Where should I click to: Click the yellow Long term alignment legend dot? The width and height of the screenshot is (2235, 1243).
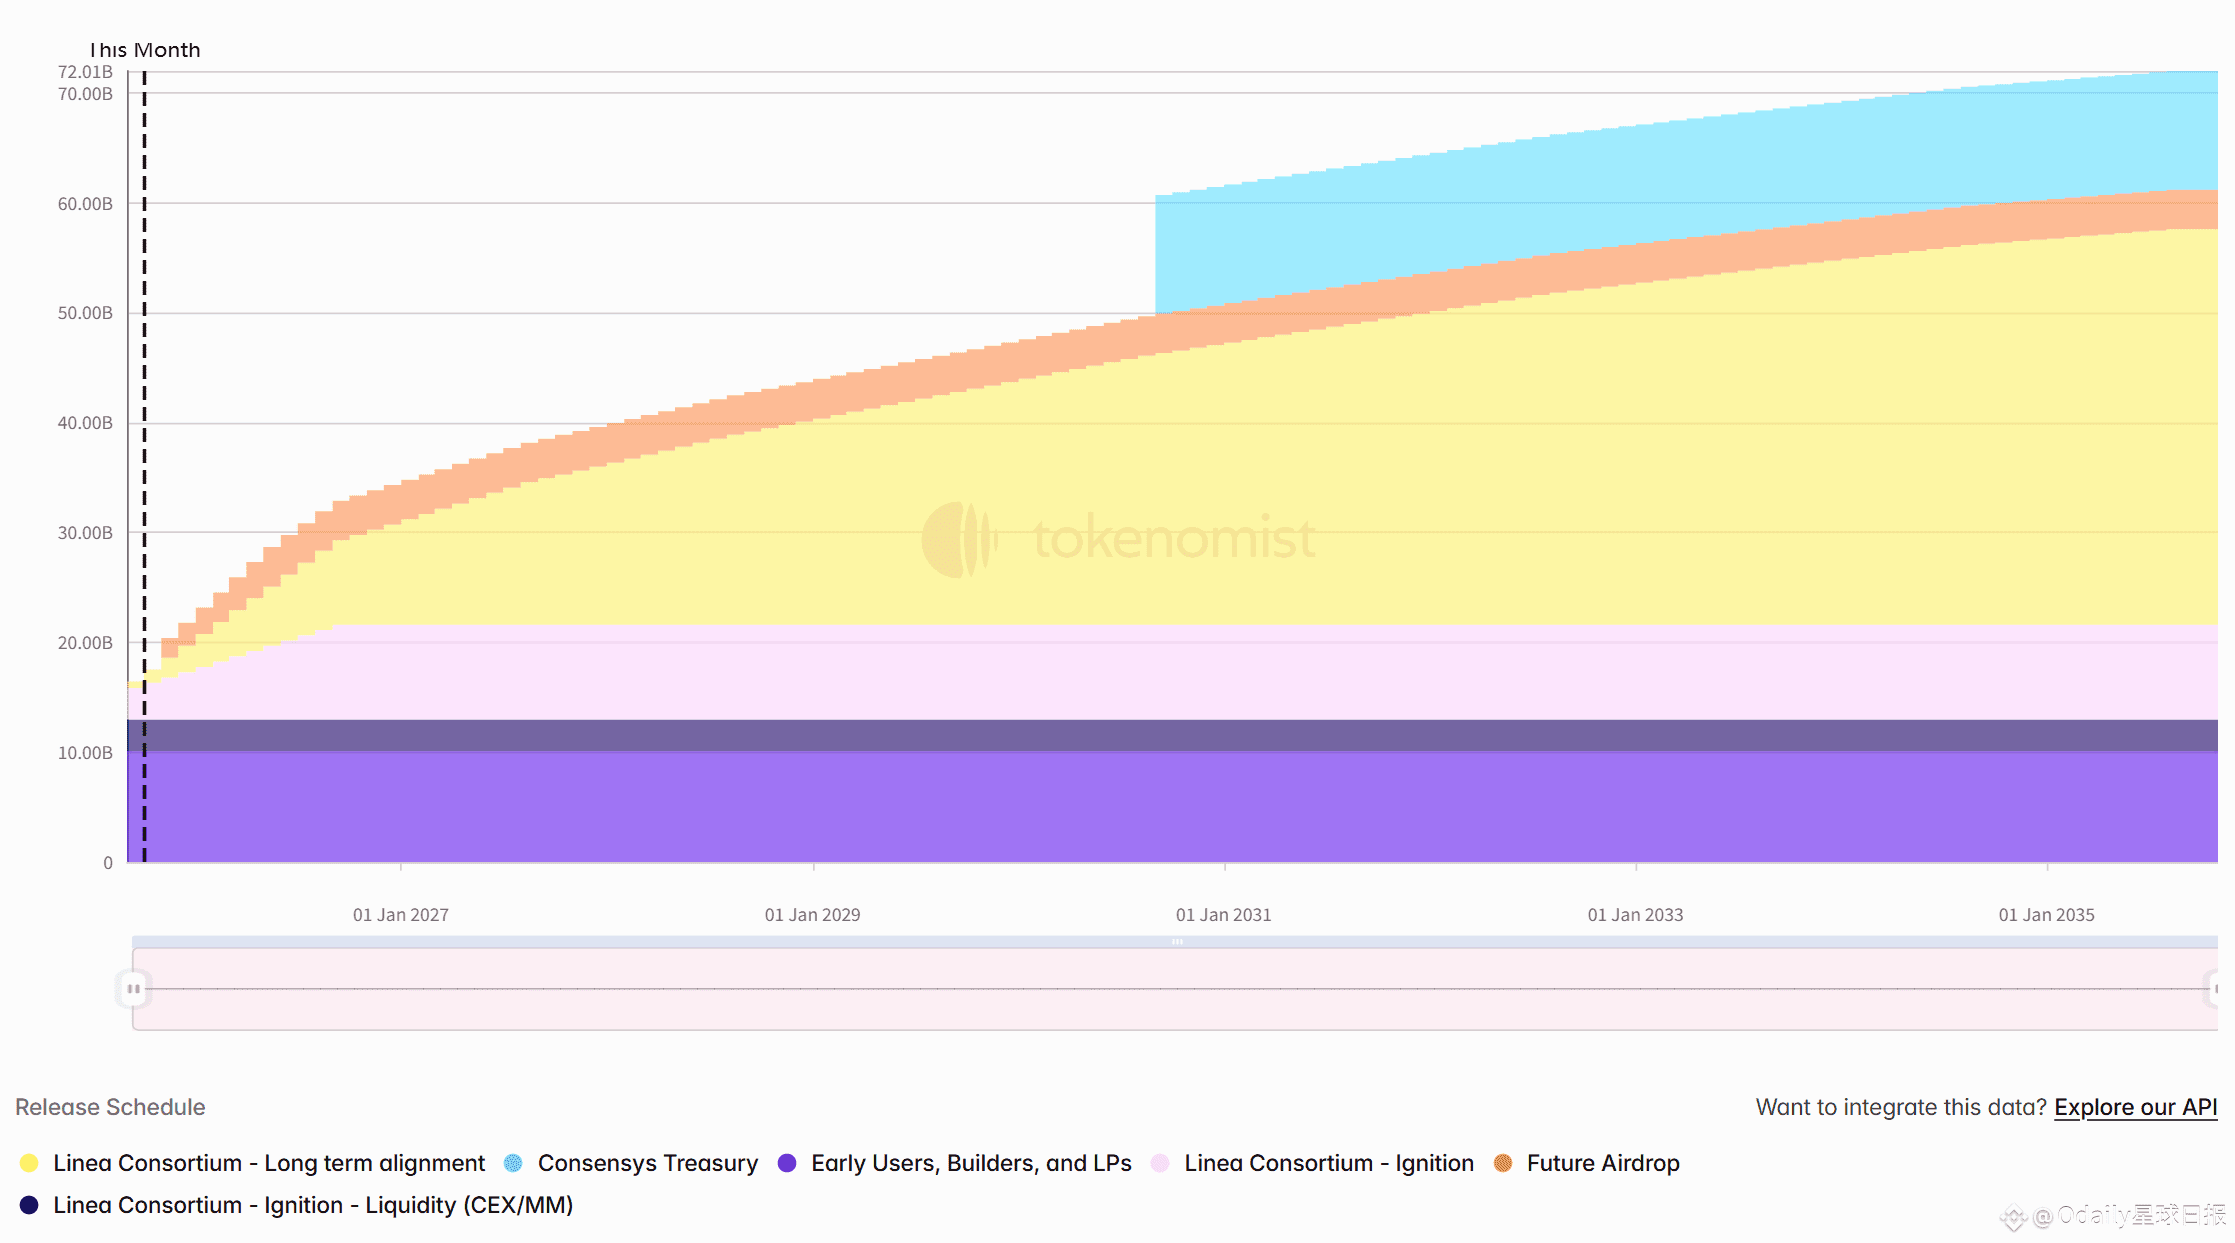29,1163
